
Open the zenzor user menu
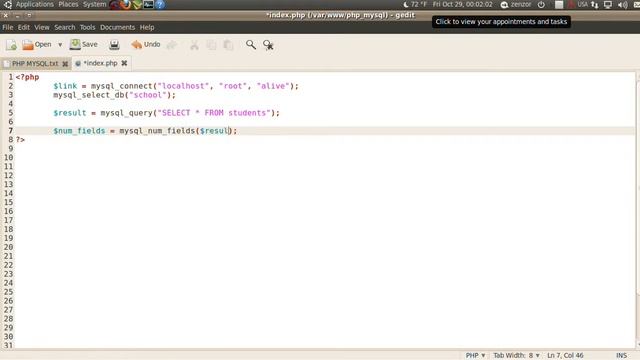(516, 4)
